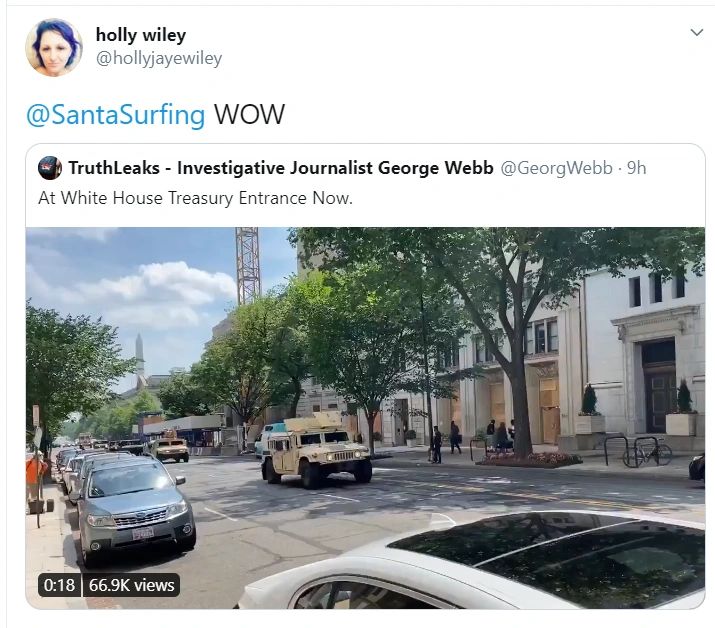Open the @GeorgWebb handle

pyautogui.click(x=556, y=168)
